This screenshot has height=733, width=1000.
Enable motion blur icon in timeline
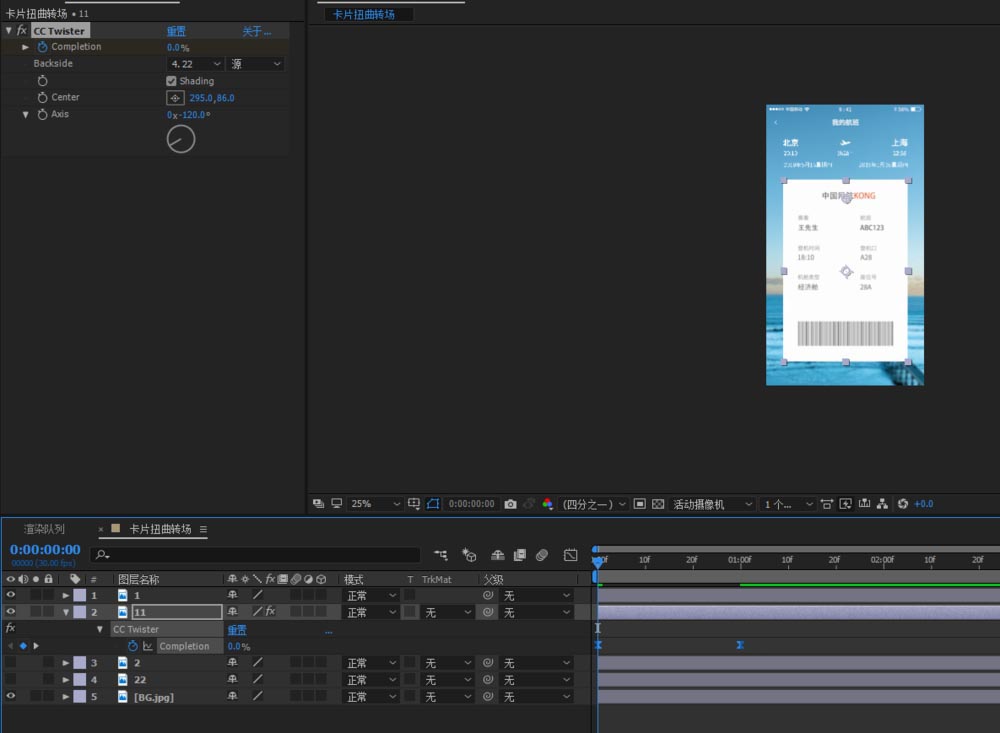click(542, 555)
